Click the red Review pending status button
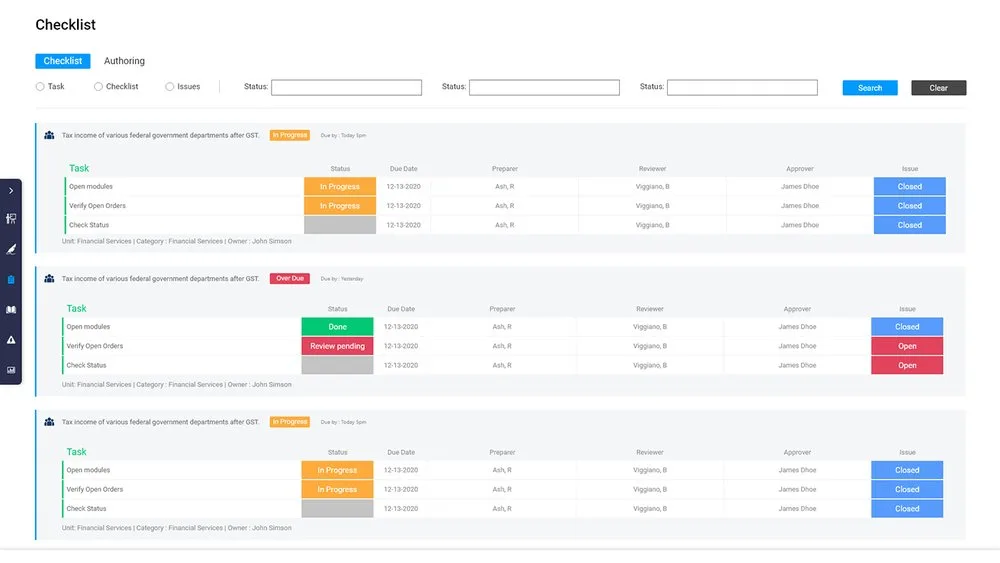 [x=337, y=346]
